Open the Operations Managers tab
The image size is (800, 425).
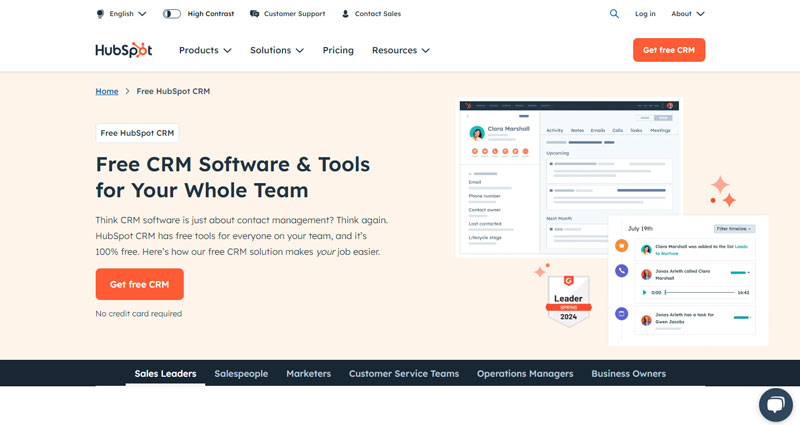tap(525, 373)
